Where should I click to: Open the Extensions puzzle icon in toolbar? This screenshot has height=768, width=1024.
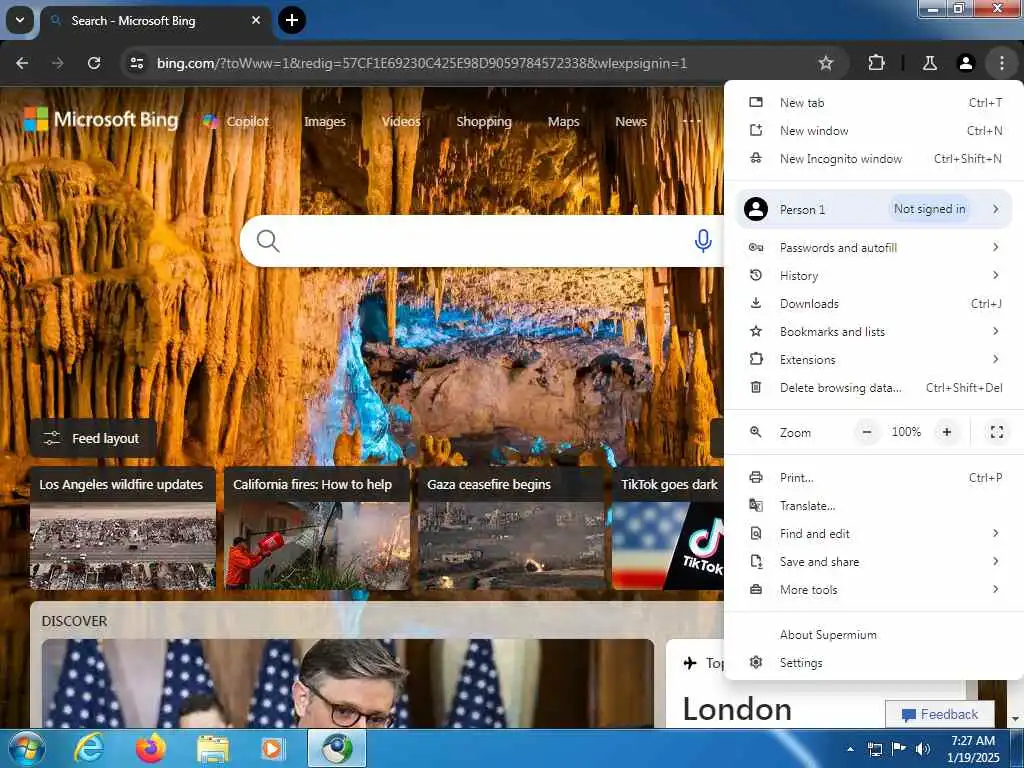[x=876, y=63]
